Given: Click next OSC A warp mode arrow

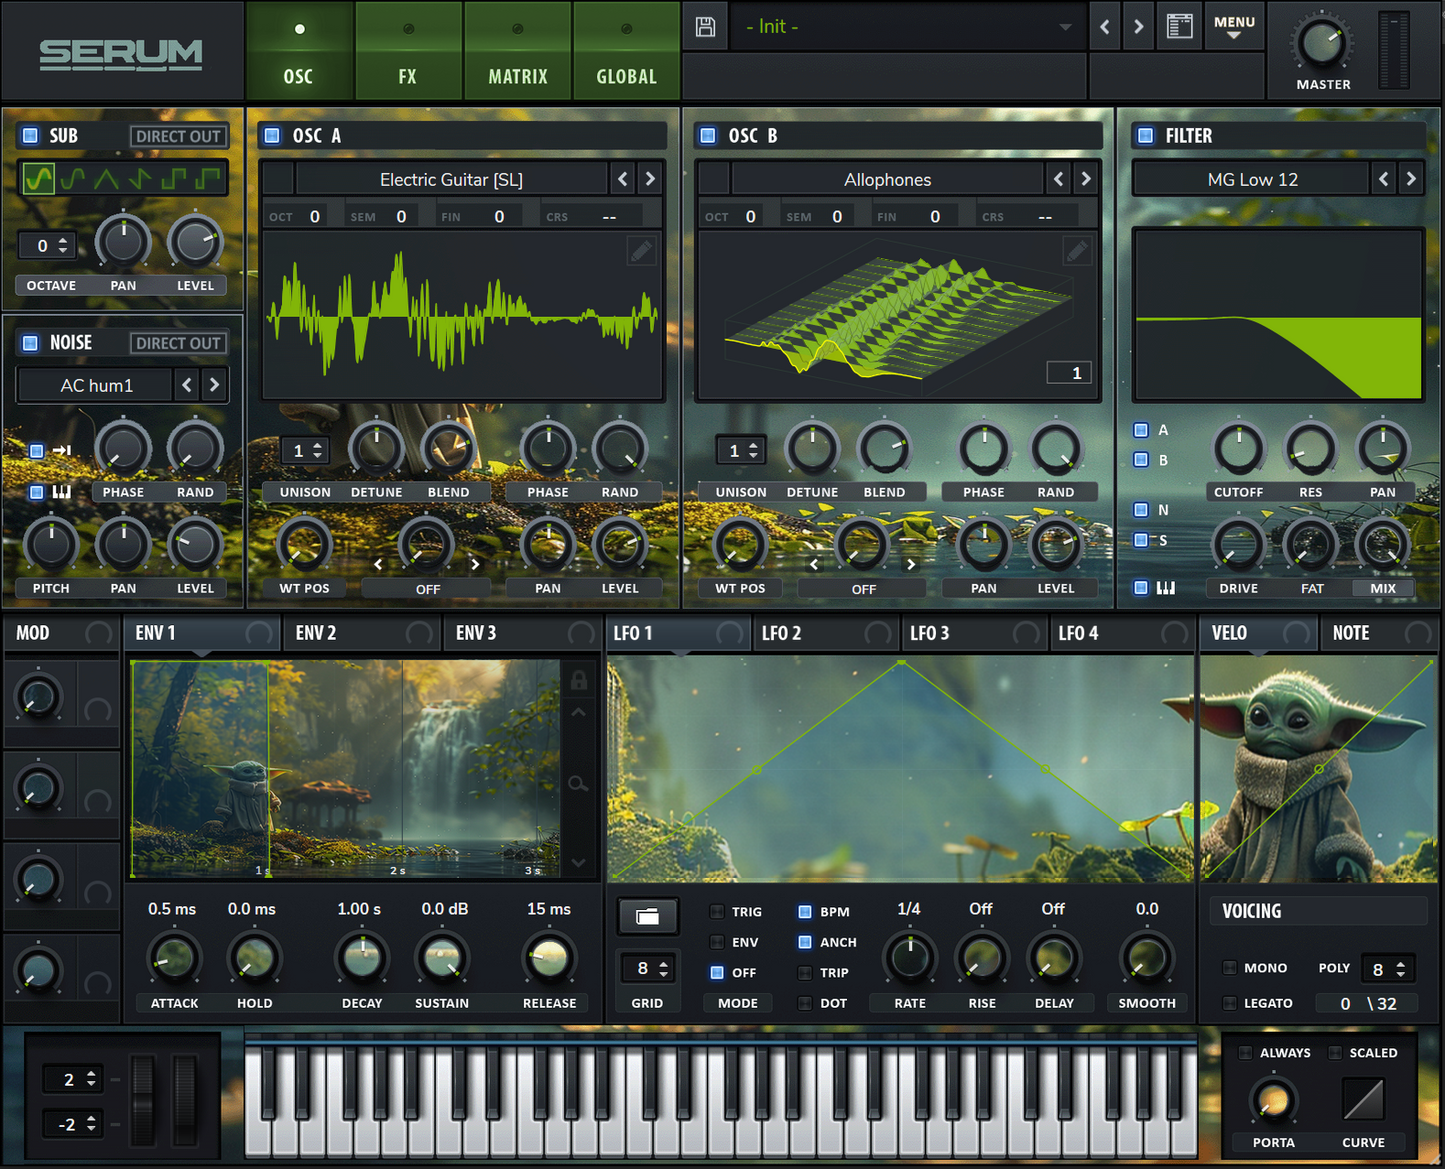Looking at the screenshot, I should tap(475, 564).
